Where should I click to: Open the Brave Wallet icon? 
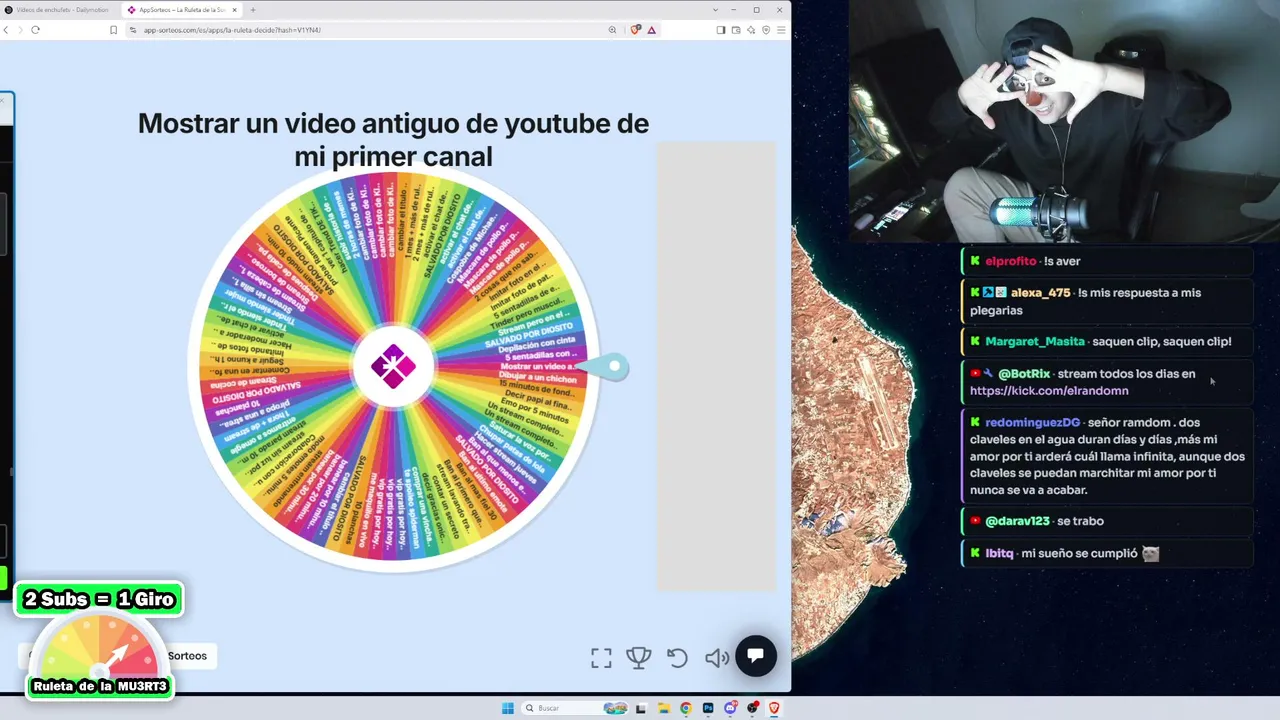point(736,30)
